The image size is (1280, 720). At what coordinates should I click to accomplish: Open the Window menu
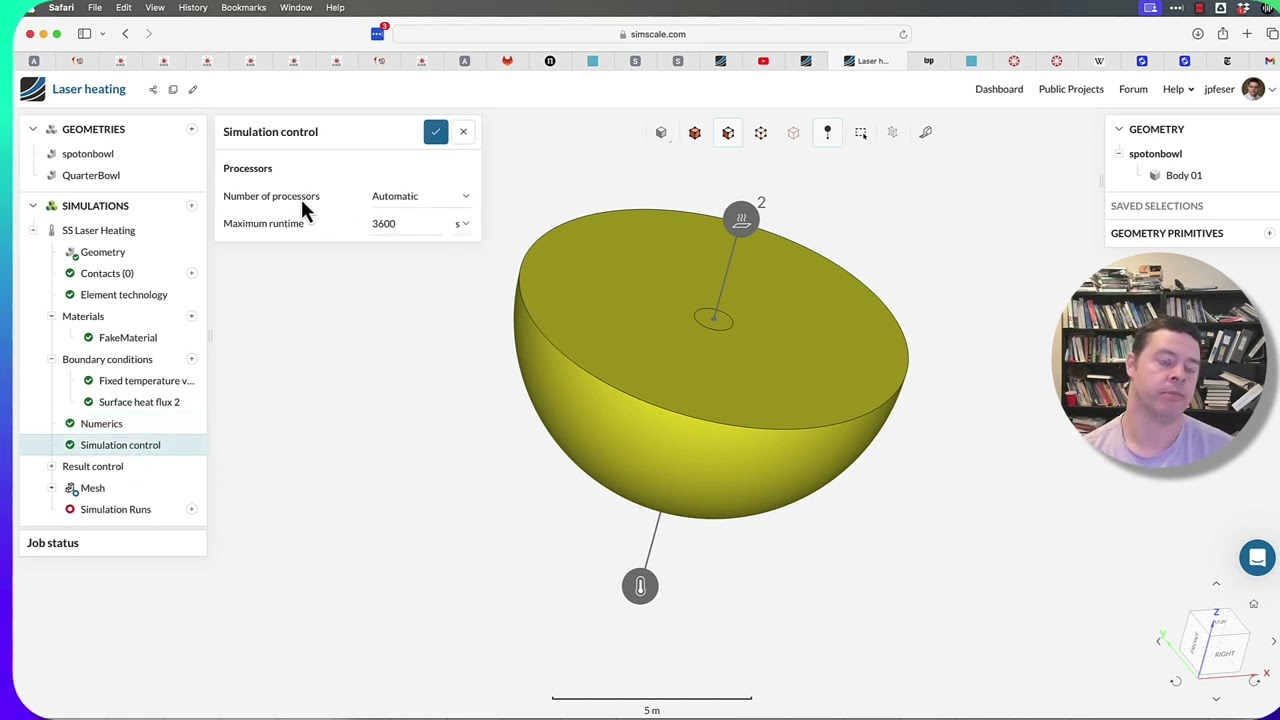(x=296, y=8)
